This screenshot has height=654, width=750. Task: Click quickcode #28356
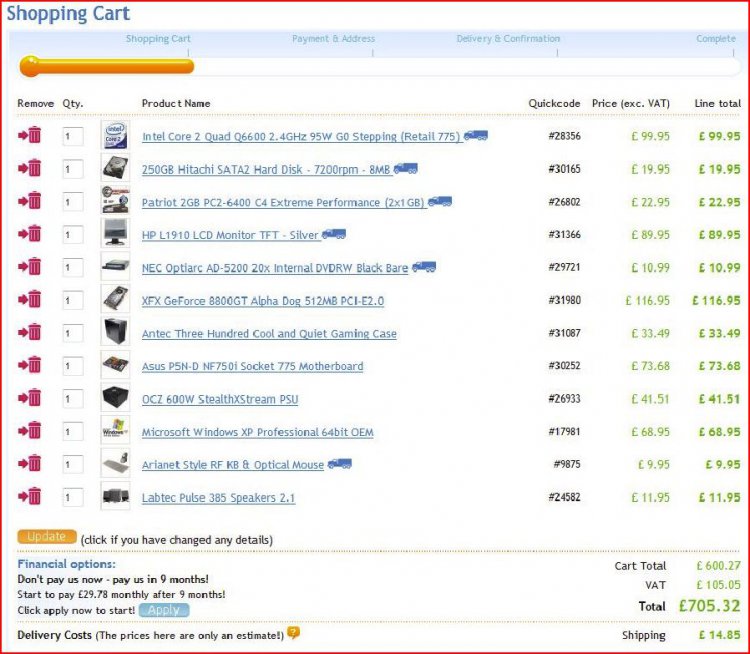(x=564, y=136)
